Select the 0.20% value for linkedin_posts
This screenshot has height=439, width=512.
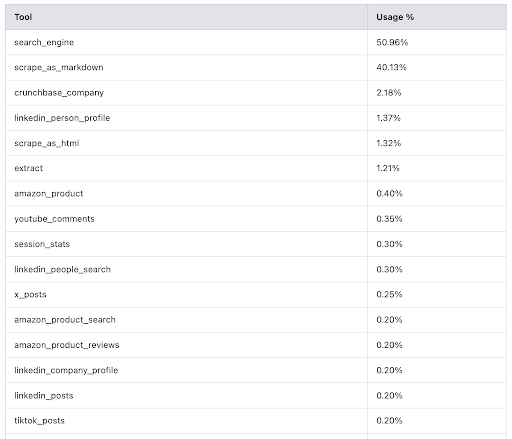pyautogui.click(x=389, y=396)
